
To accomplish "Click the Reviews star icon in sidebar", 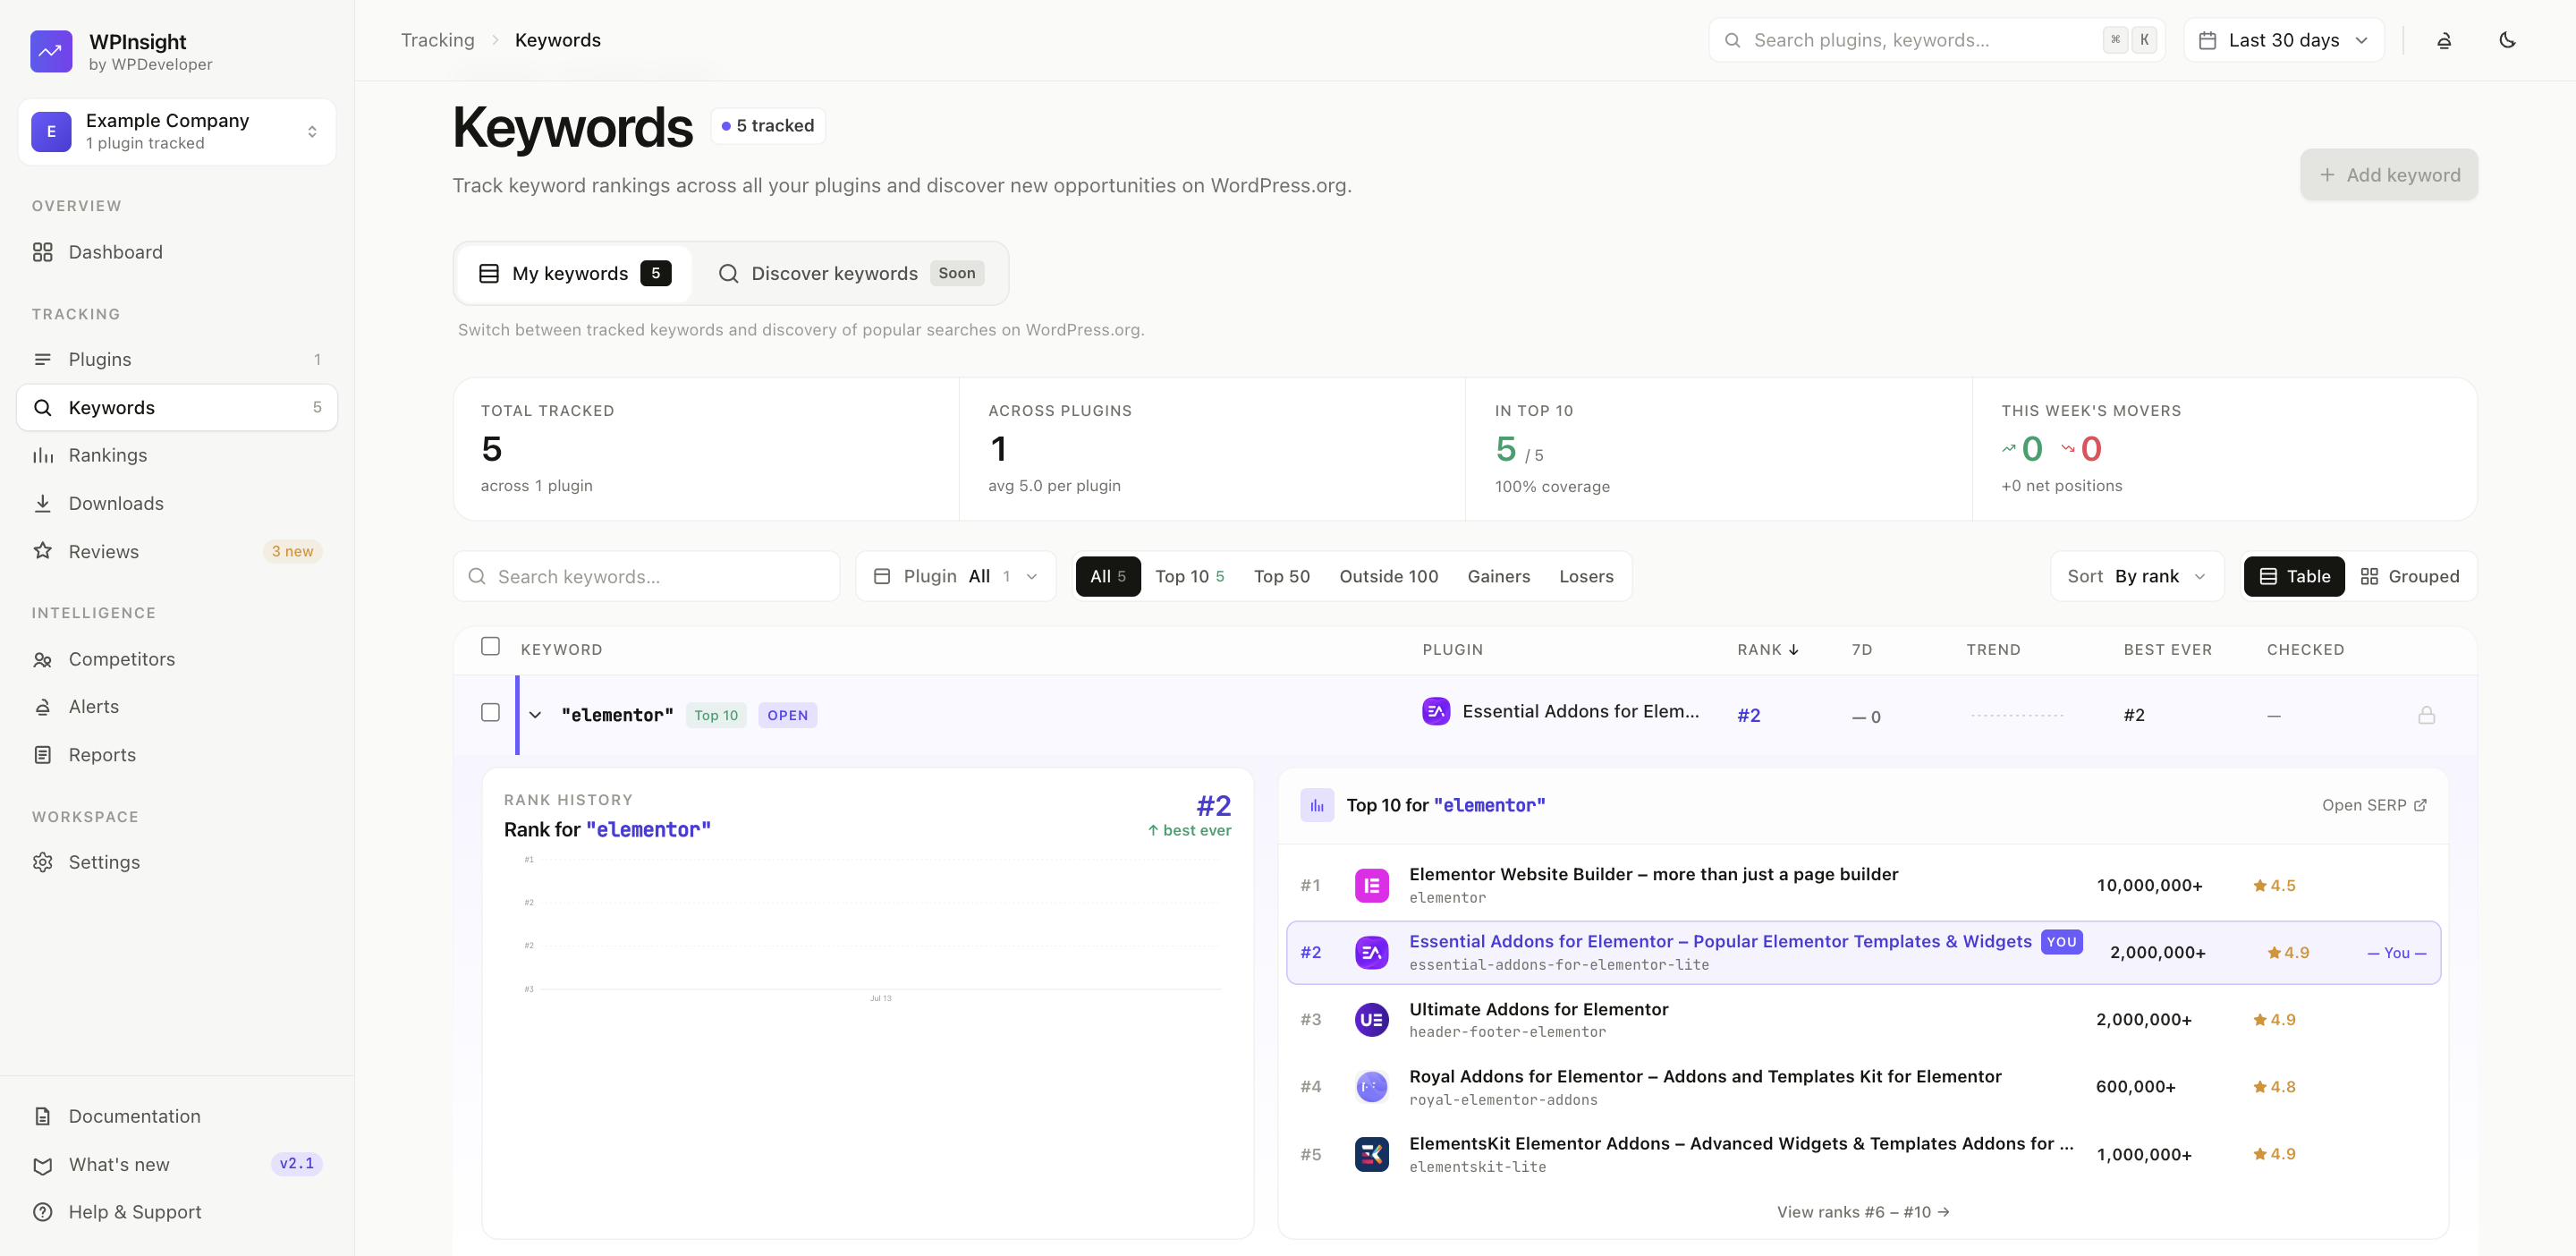I will tap(42, 551).
